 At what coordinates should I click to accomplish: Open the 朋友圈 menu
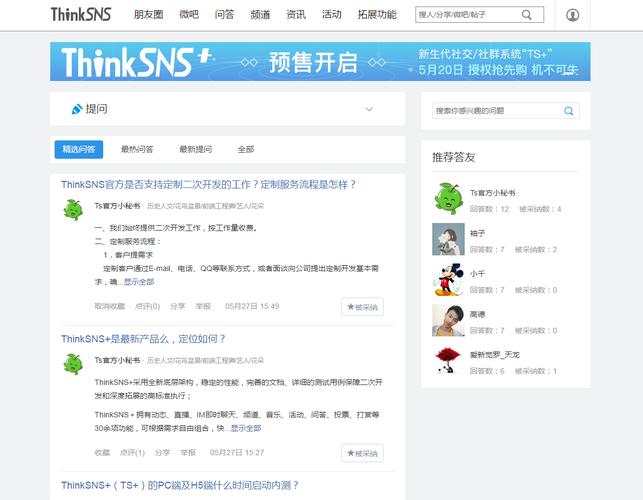coord(148,15)
